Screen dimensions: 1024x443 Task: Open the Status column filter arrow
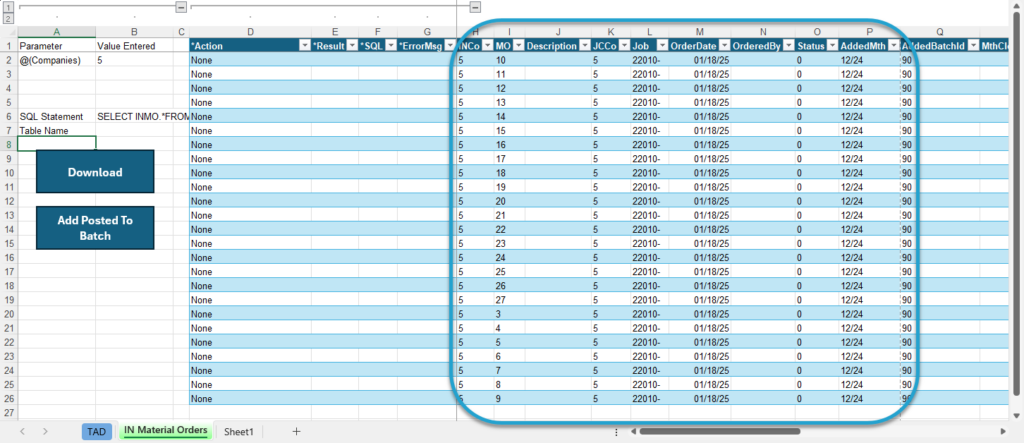[831, 46]
